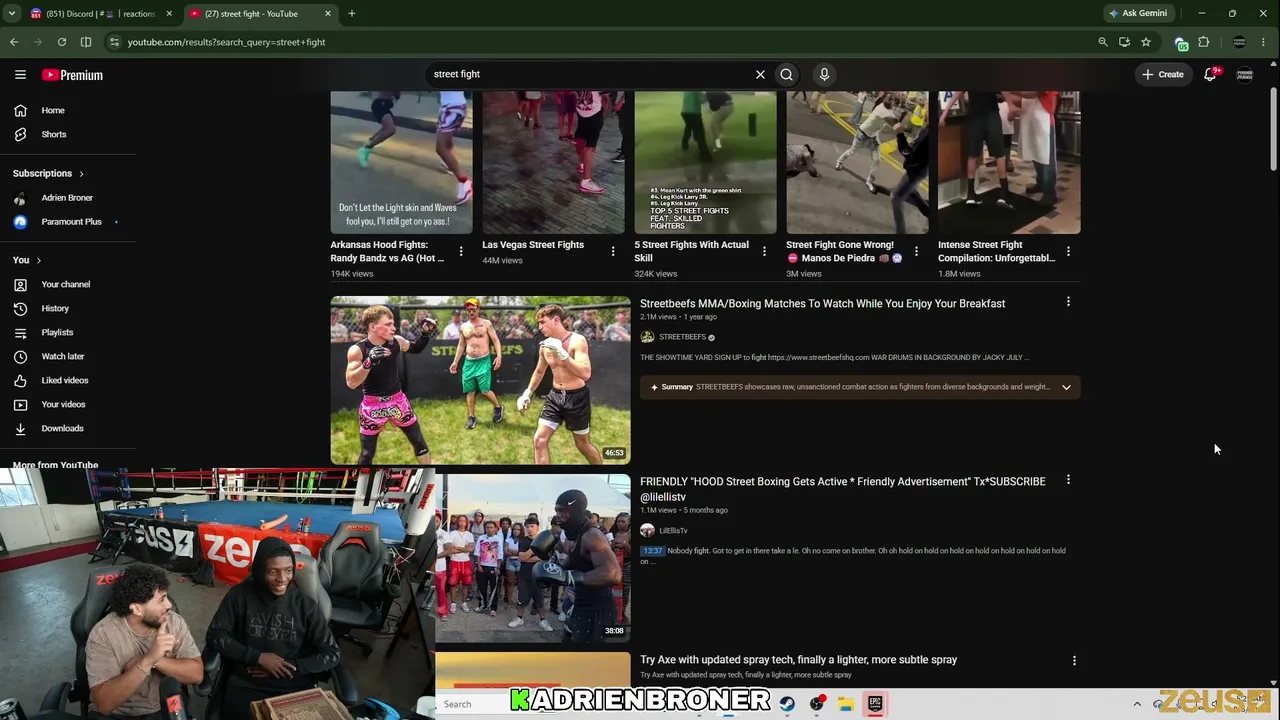Open a new browser tab
Screen dimensions: 1280x720
(352, 14)
